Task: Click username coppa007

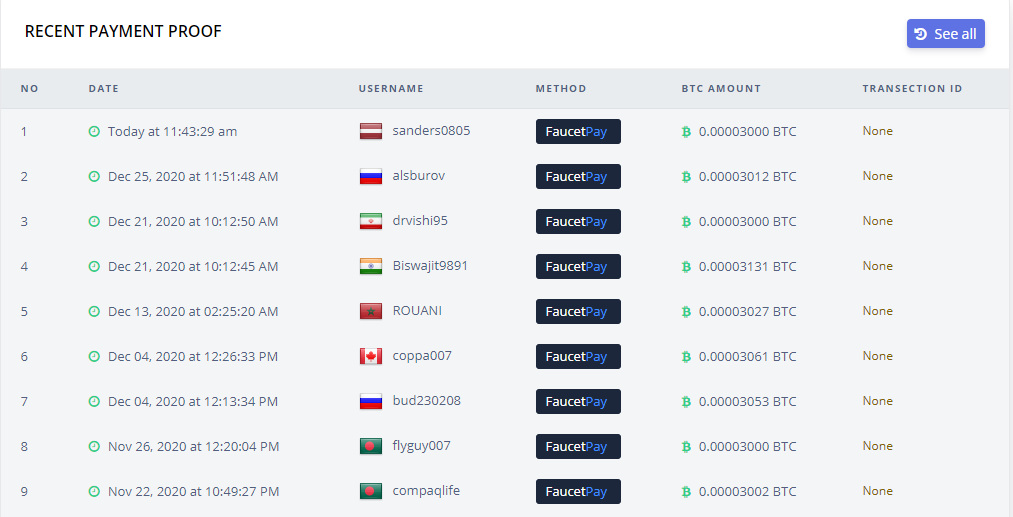Action: (x=422, y=355)
